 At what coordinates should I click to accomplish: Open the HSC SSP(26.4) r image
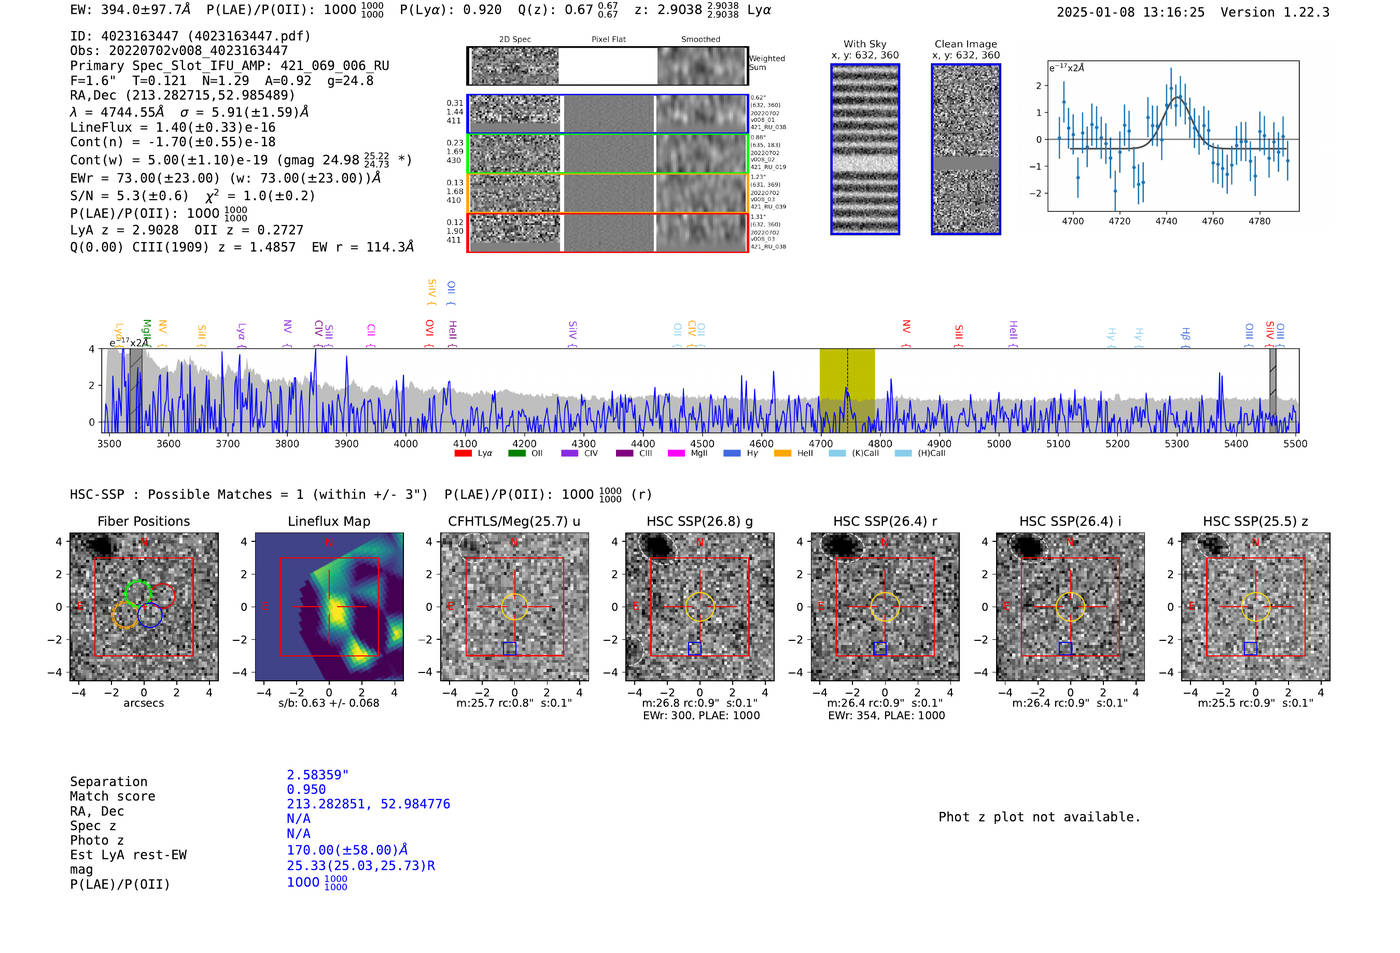885,607
